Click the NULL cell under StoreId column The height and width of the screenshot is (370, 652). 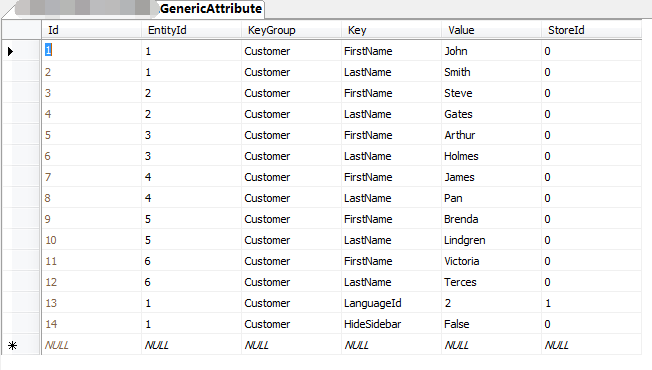click(x=591, y=345)
